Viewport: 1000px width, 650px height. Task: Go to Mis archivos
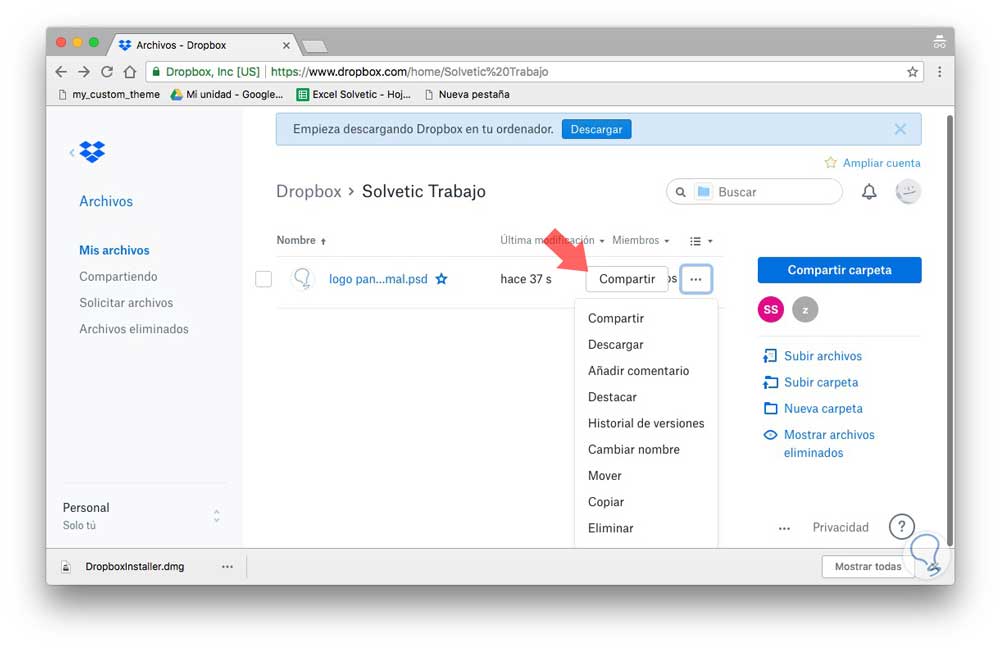(x=114, y=250)
